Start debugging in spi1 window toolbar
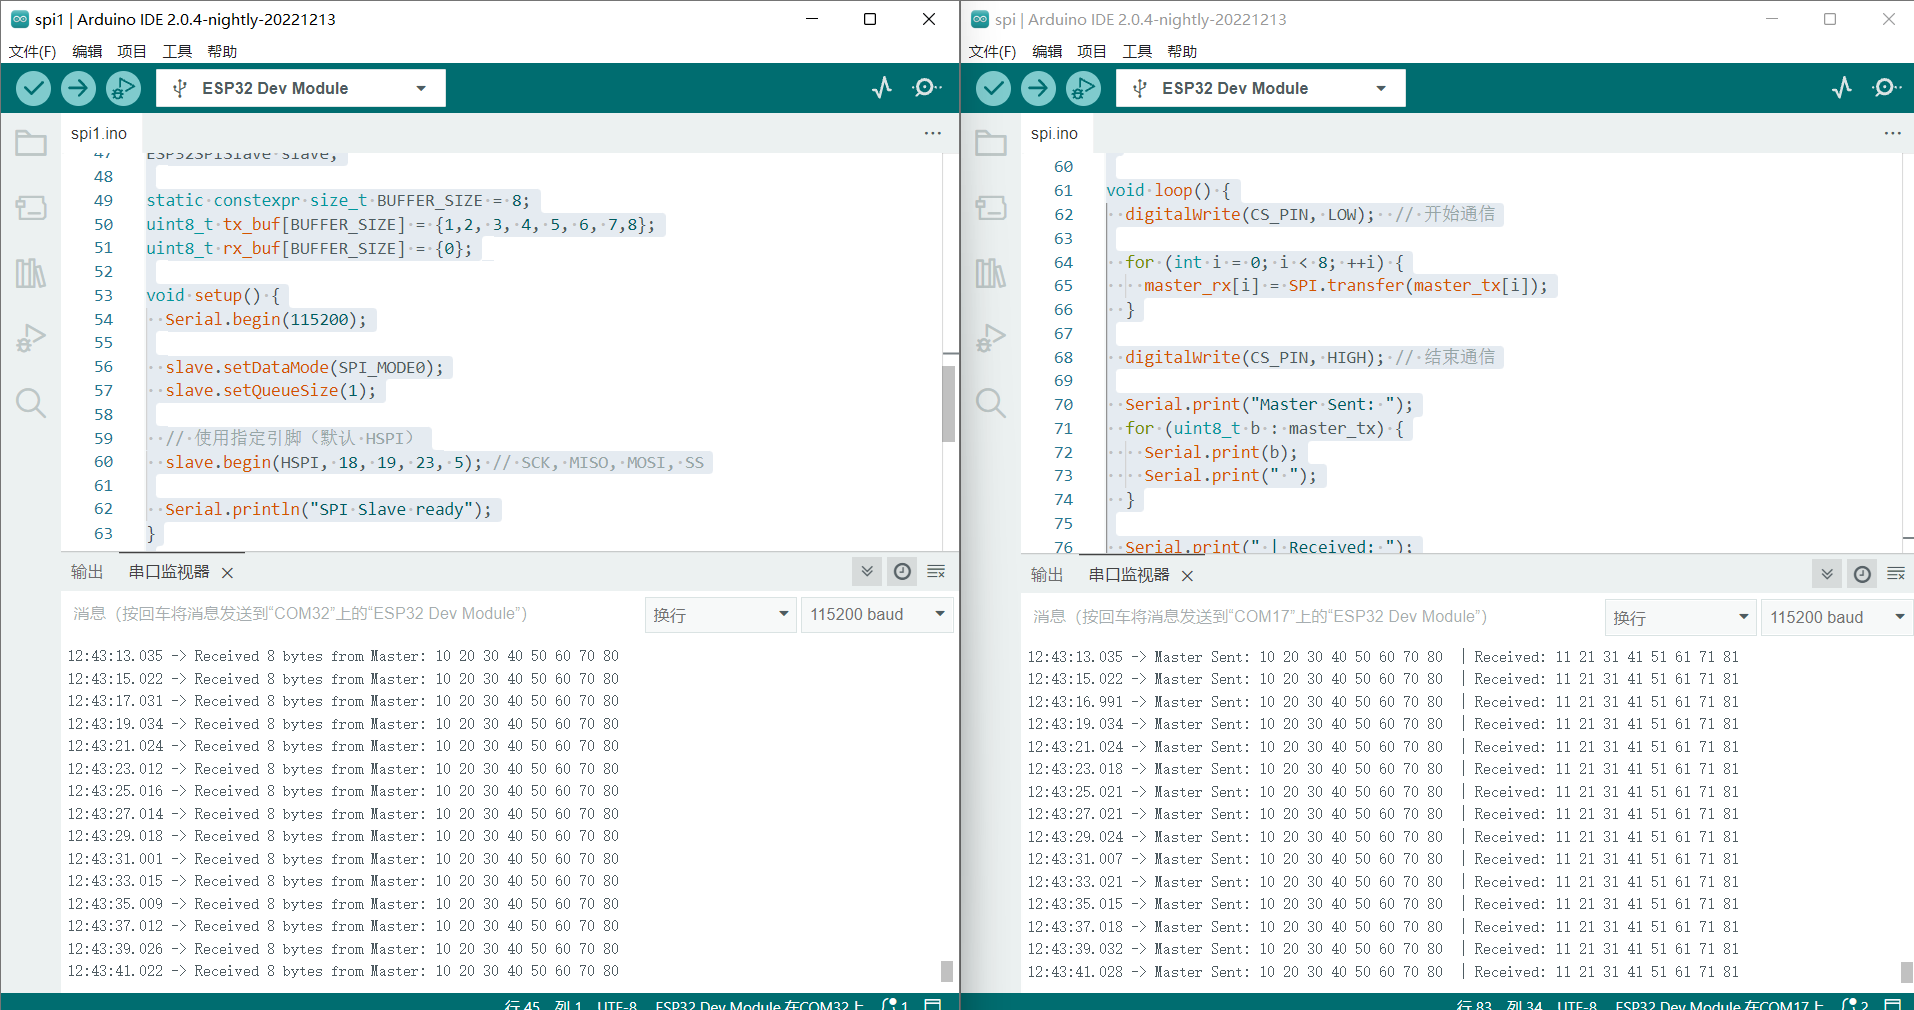The height and width of the screenshot is (1010, 1914). click(123, 88)
